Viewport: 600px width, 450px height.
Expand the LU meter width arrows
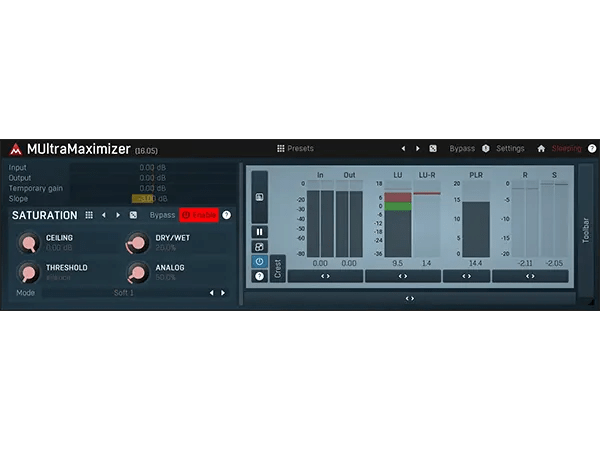click(x=403, y=276)
